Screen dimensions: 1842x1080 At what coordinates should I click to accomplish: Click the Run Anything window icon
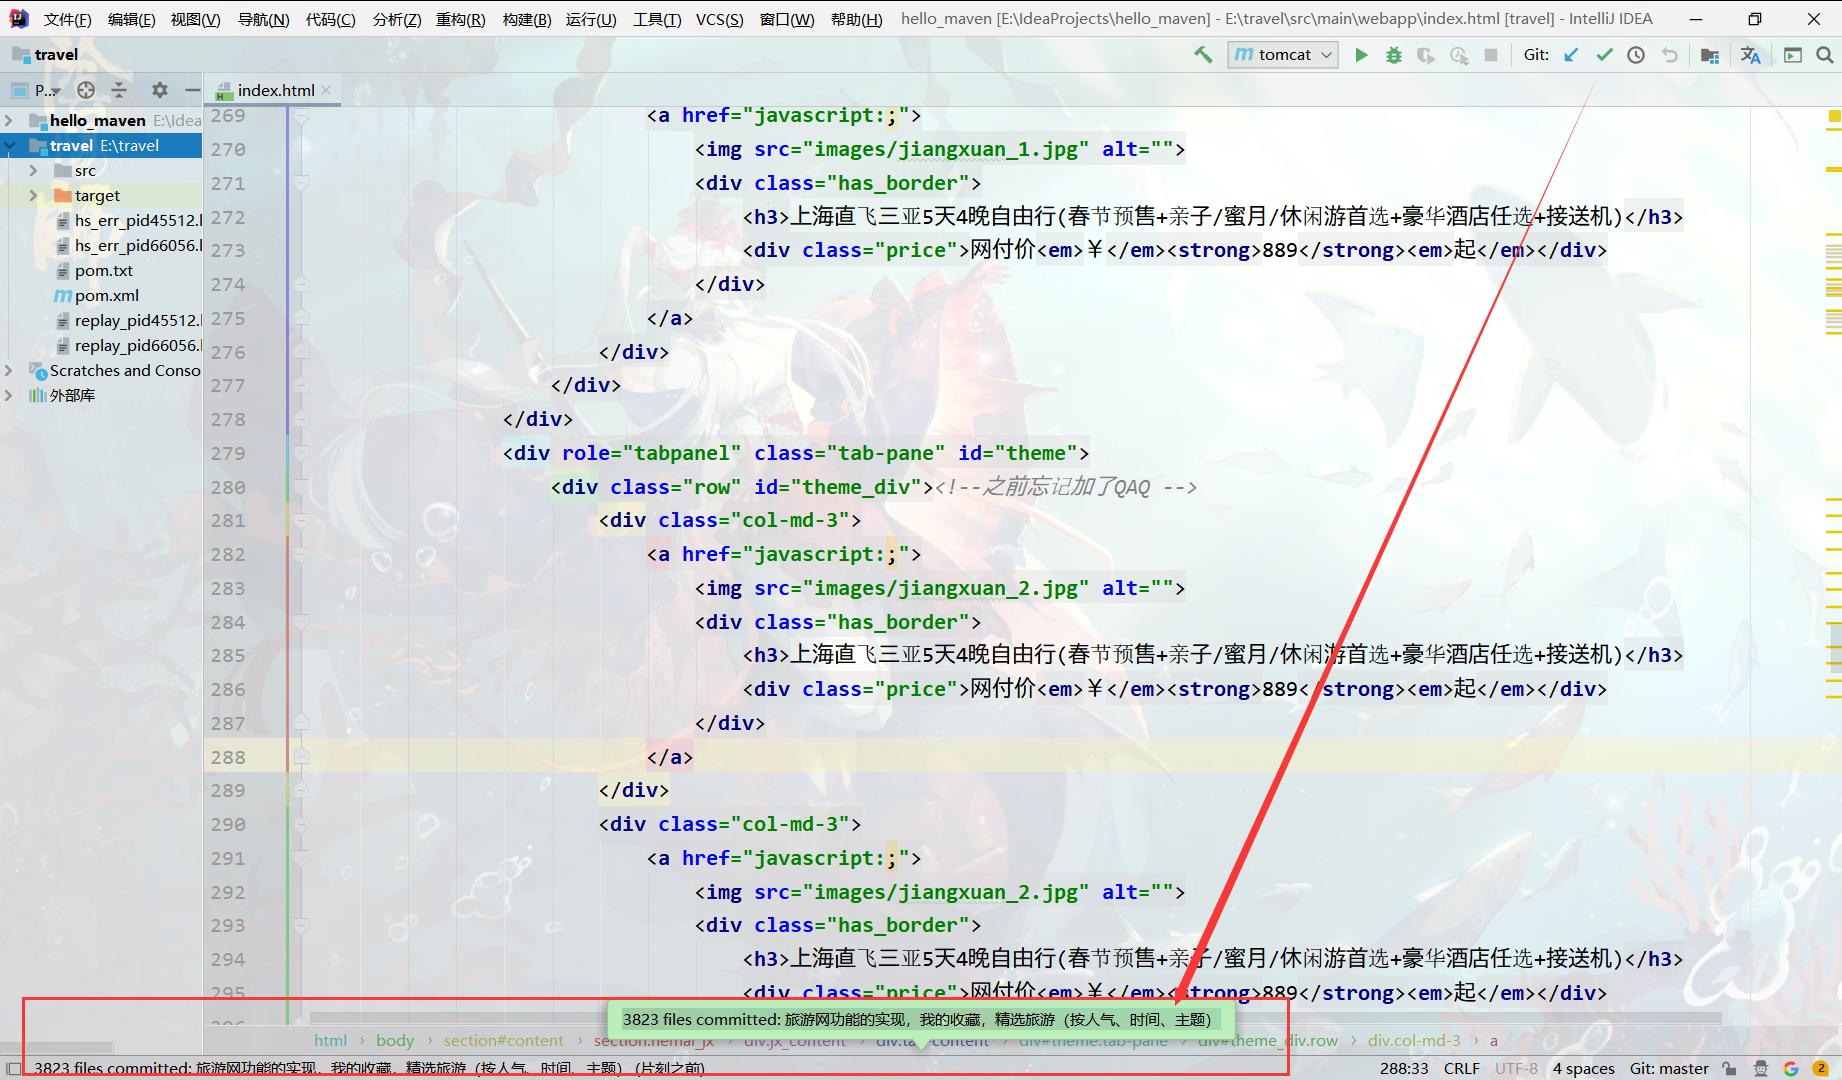point(1793,55)
